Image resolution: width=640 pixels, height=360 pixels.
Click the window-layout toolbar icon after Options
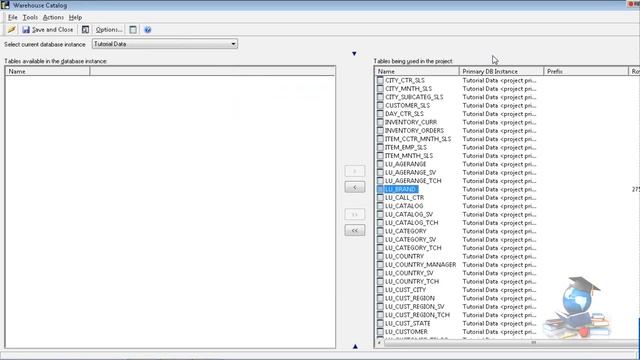click(133, 29)
